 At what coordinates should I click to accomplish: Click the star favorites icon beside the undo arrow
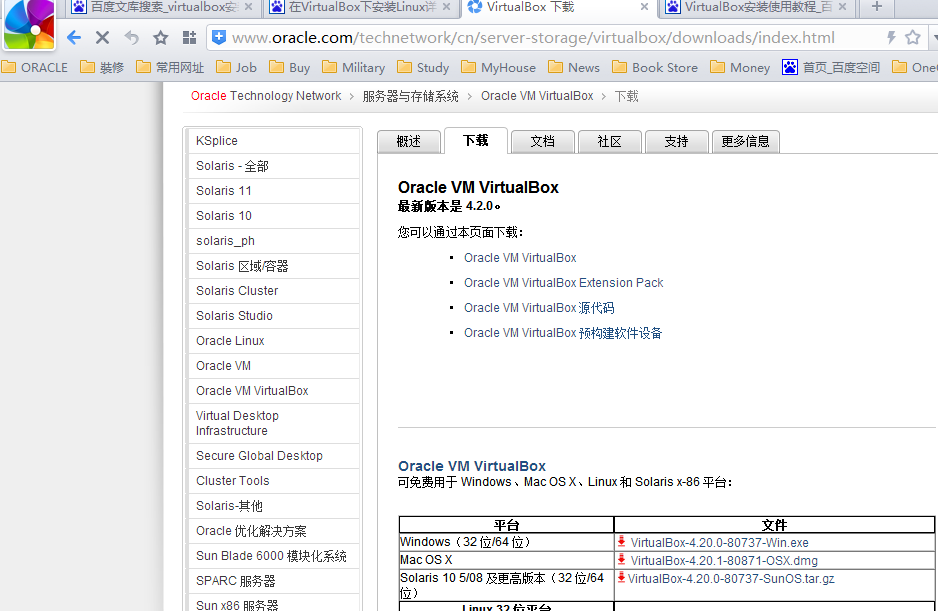[x=160, y=38]
